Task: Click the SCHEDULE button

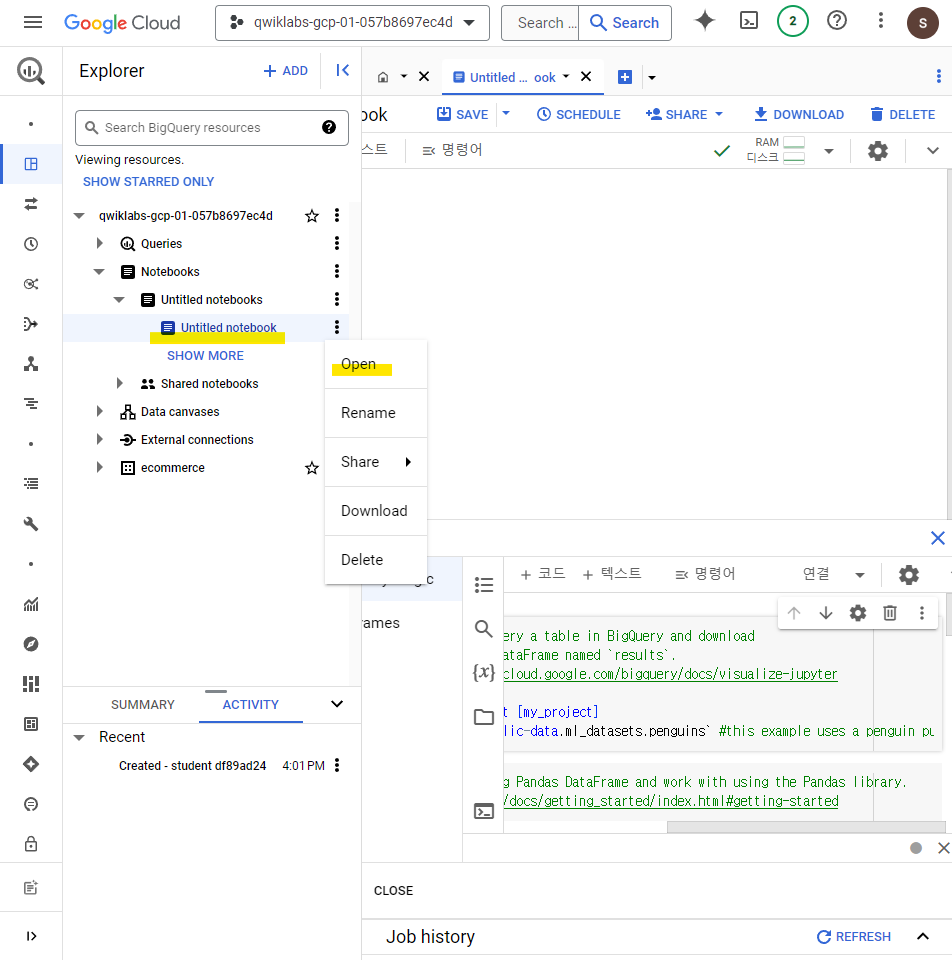Action: click(579, 114)
